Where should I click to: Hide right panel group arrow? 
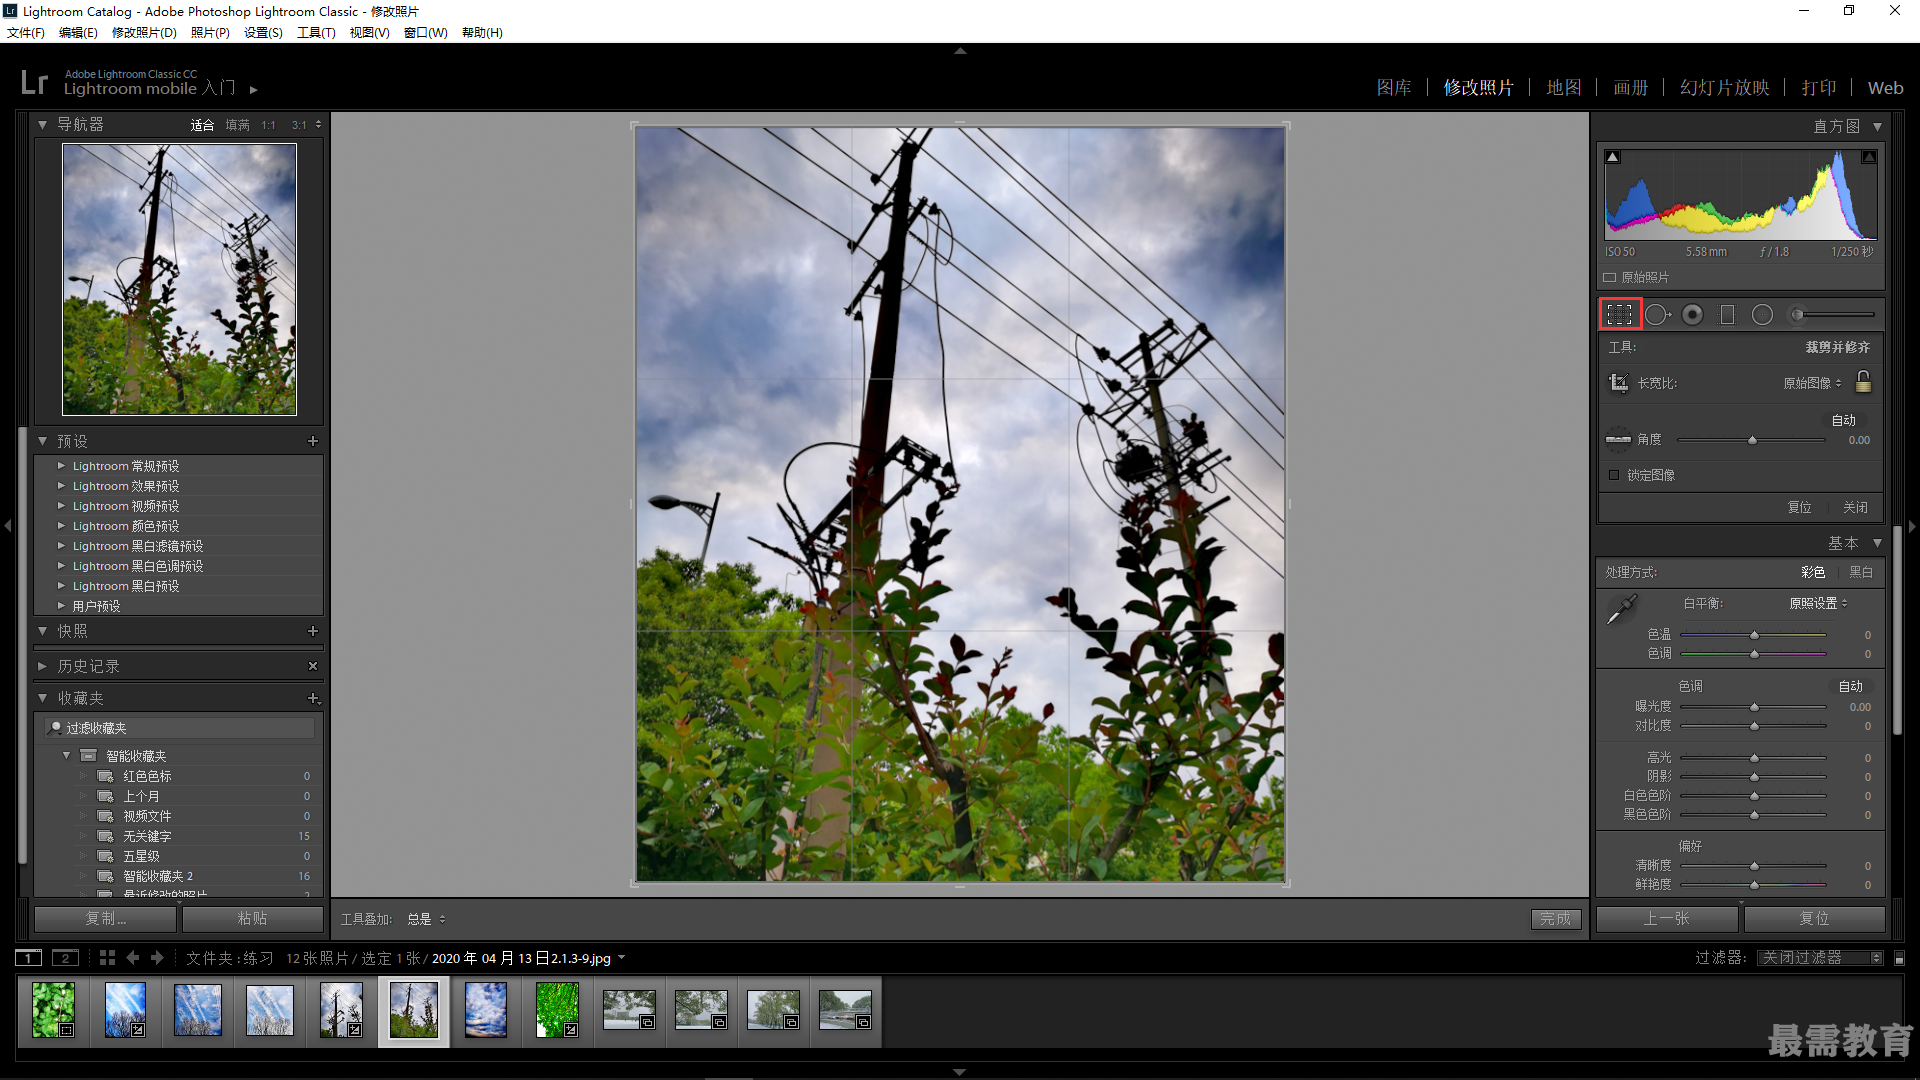pos(1912,525)
